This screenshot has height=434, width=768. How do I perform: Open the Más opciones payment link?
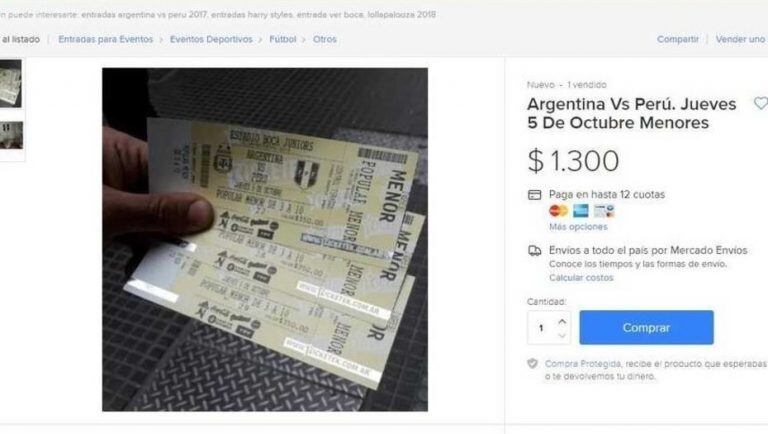click(578, 227)
